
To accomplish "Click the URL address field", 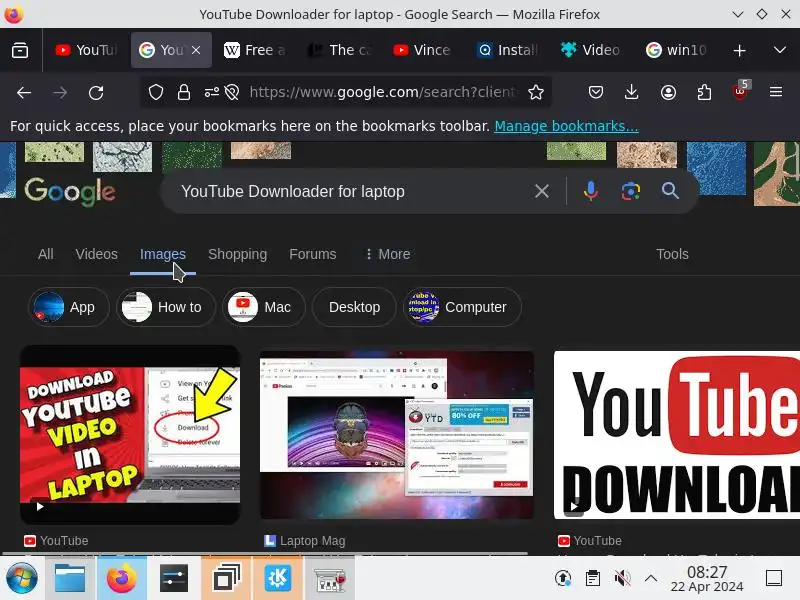I will click(x=383, y=92).
